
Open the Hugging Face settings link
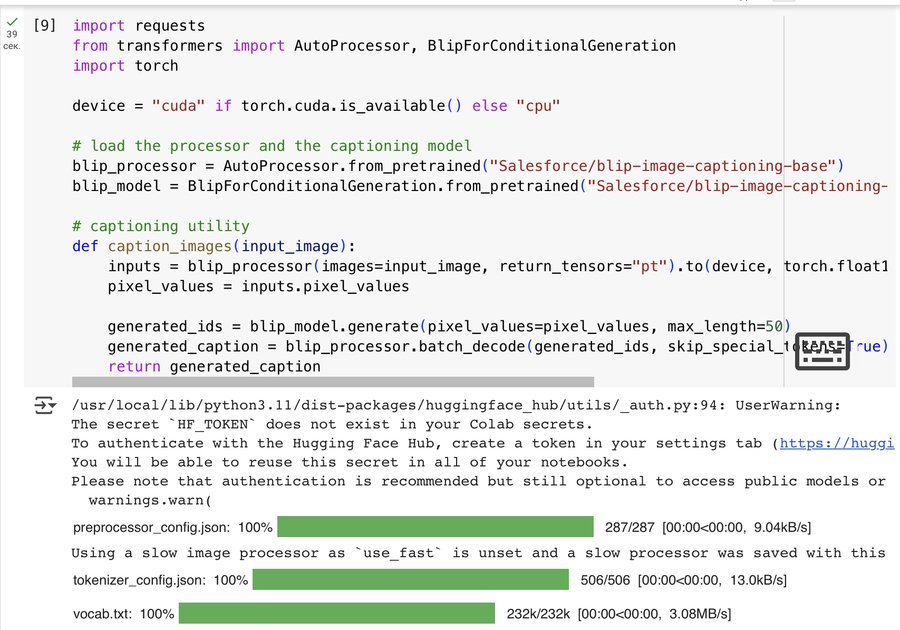(834, 443)
